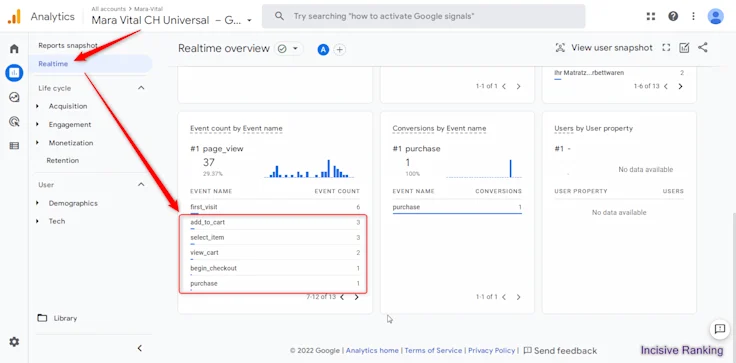Select the first_visit event row
The height and width of the screenshot is (363, 736).
point(275,207)
